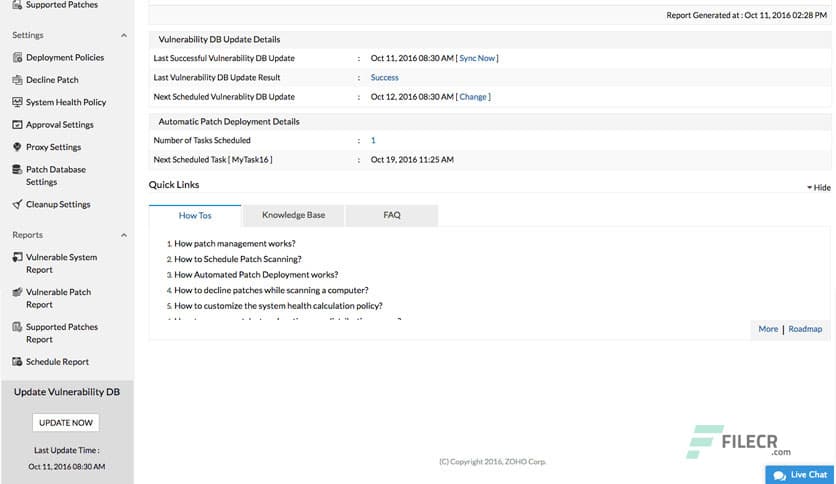This screenshot has height=484, width=836.
Task: Click the Success result link
Action: (x=384, y=77)
